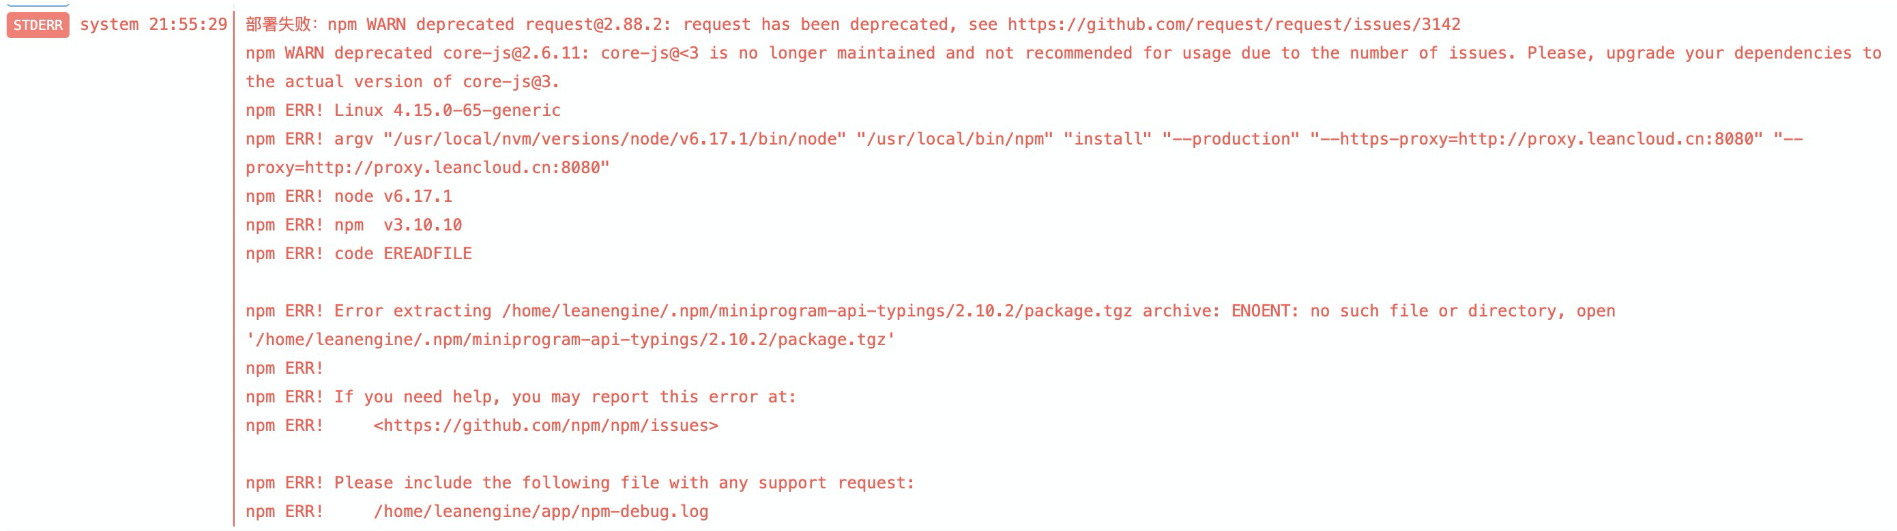Click the 21:55:29 timestamp
The width and height of the screenshot is (1897, 531).
(188, 24)
